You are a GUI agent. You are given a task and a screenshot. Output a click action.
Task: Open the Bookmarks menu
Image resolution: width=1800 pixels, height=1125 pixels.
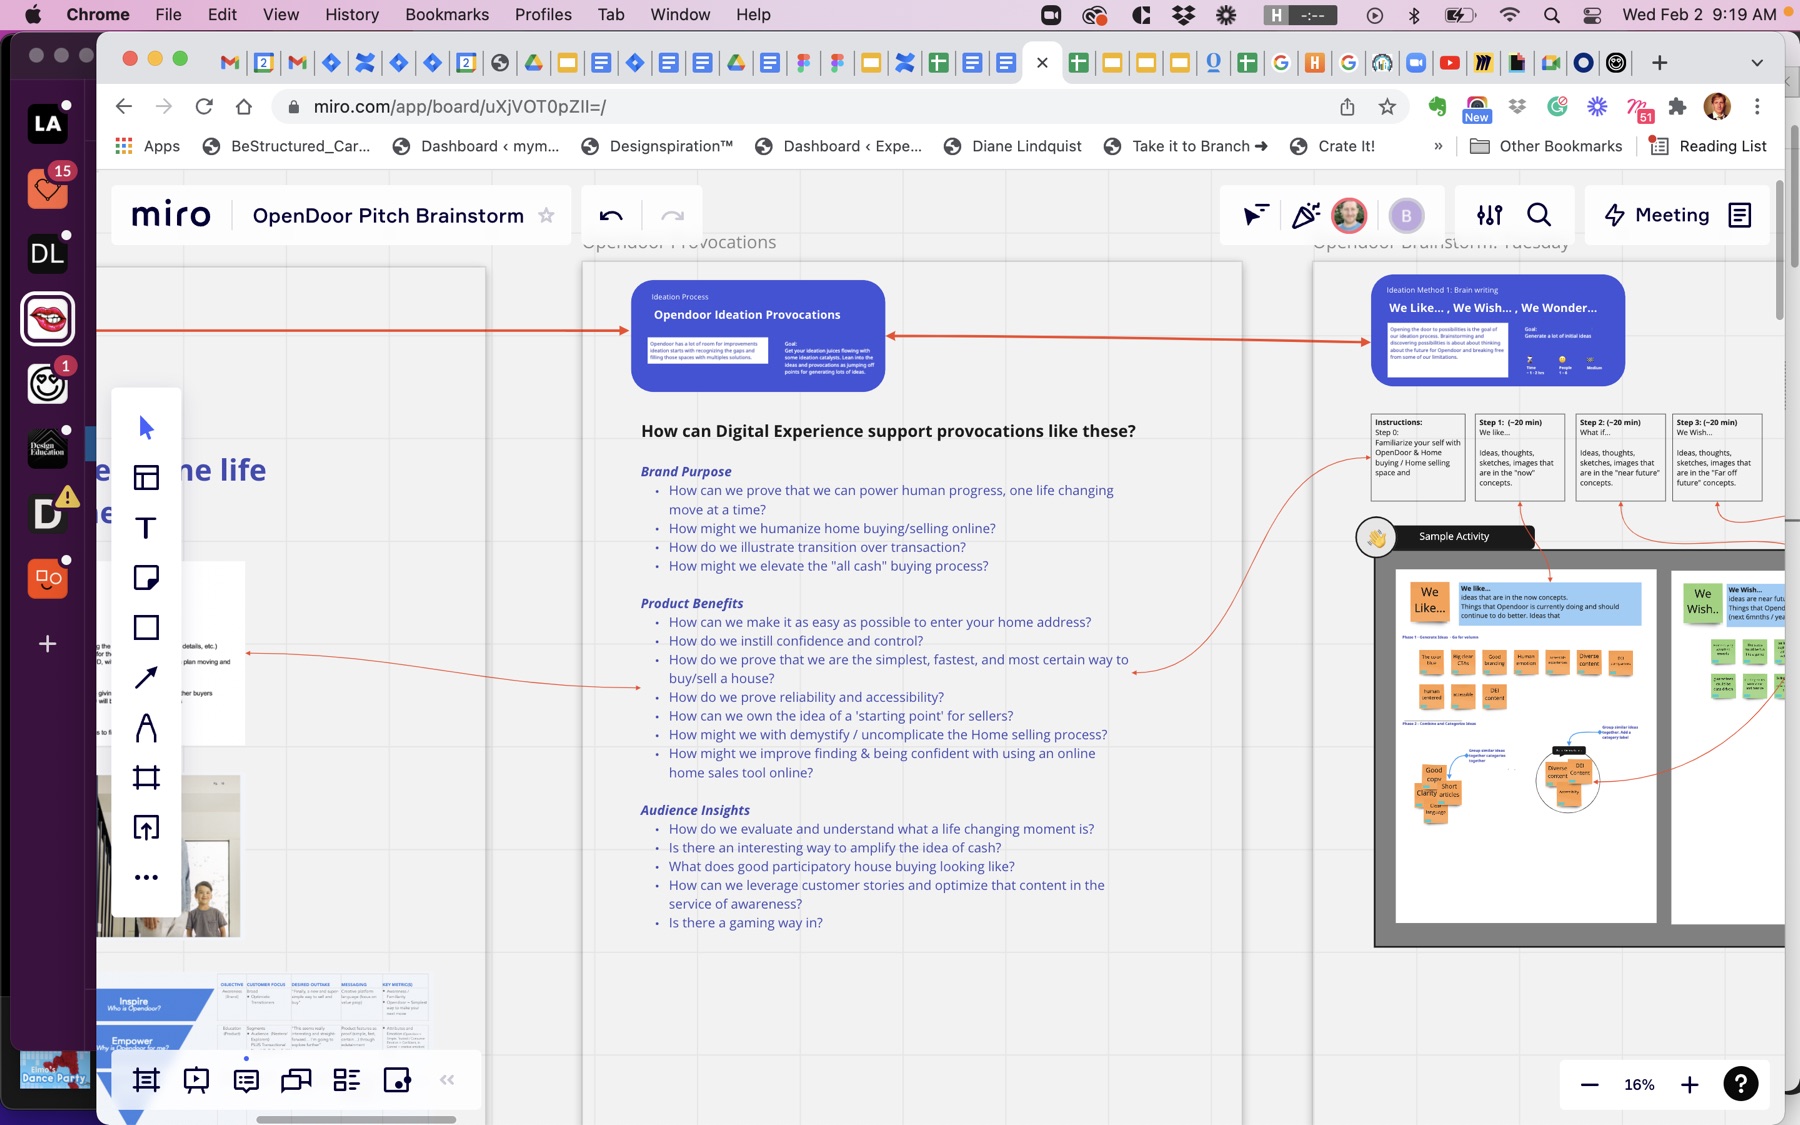[x=447, y=14]
